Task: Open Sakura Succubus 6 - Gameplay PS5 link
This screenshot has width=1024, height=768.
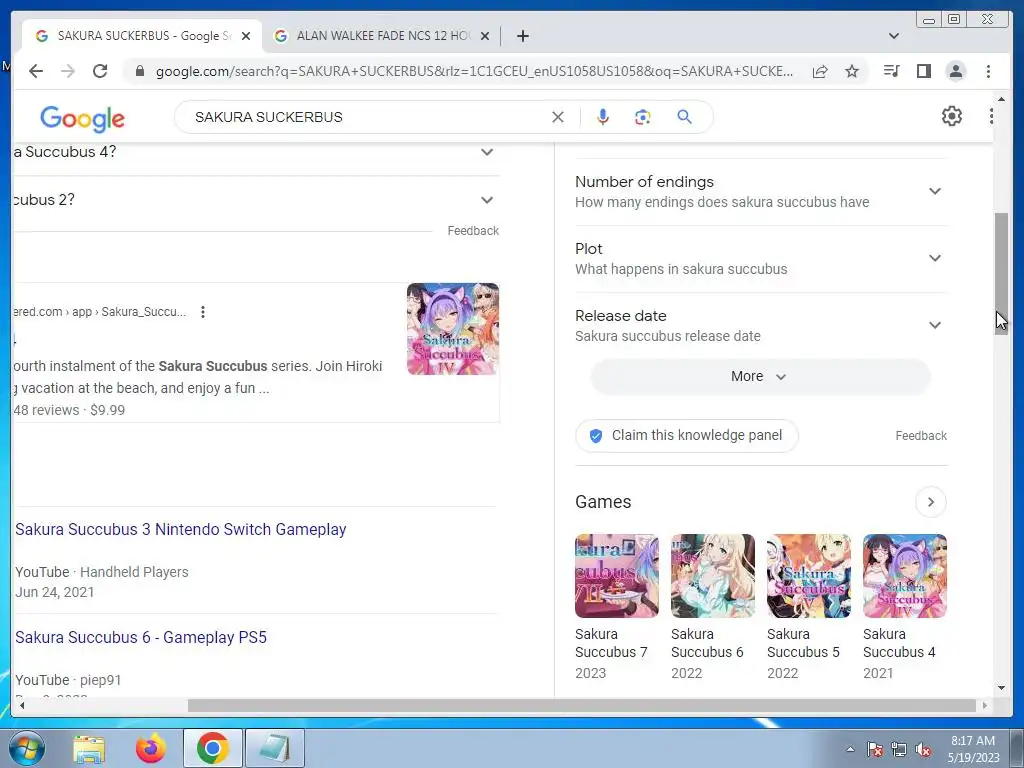Action: coord(141,637)
